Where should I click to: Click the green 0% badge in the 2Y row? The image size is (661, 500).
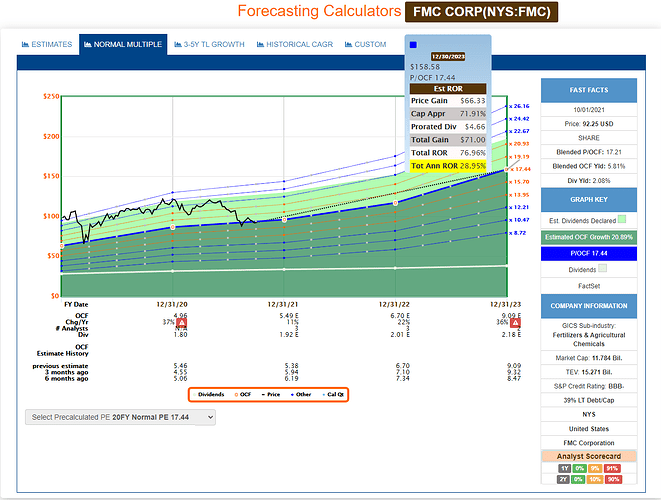point(578,479)
